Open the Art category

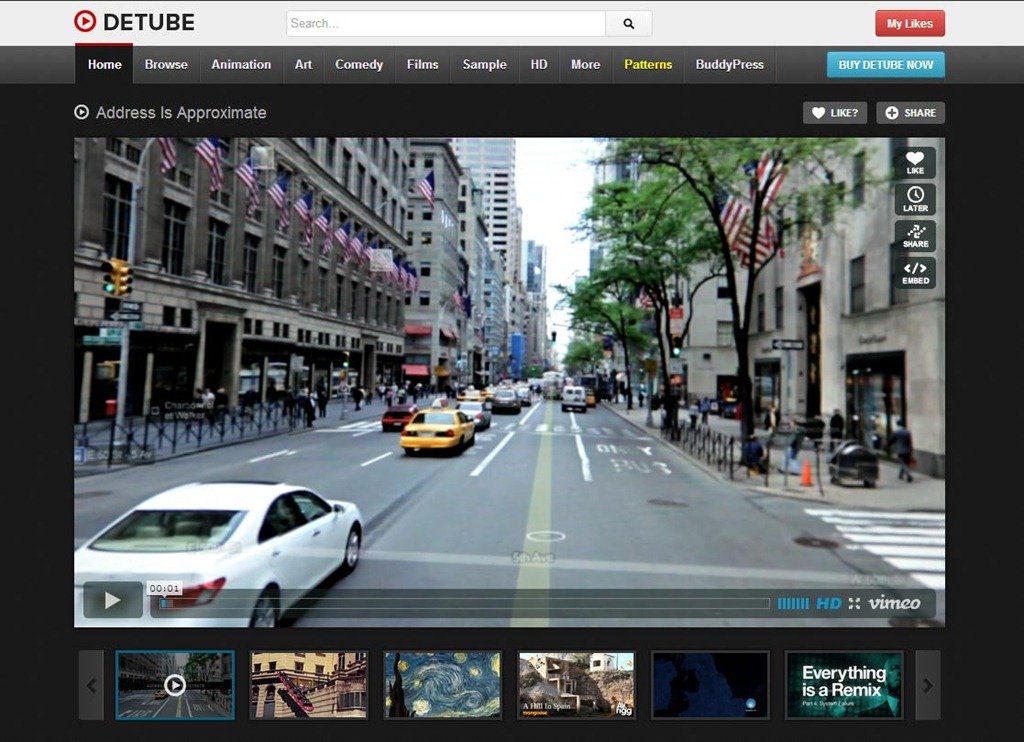[303, 65]
